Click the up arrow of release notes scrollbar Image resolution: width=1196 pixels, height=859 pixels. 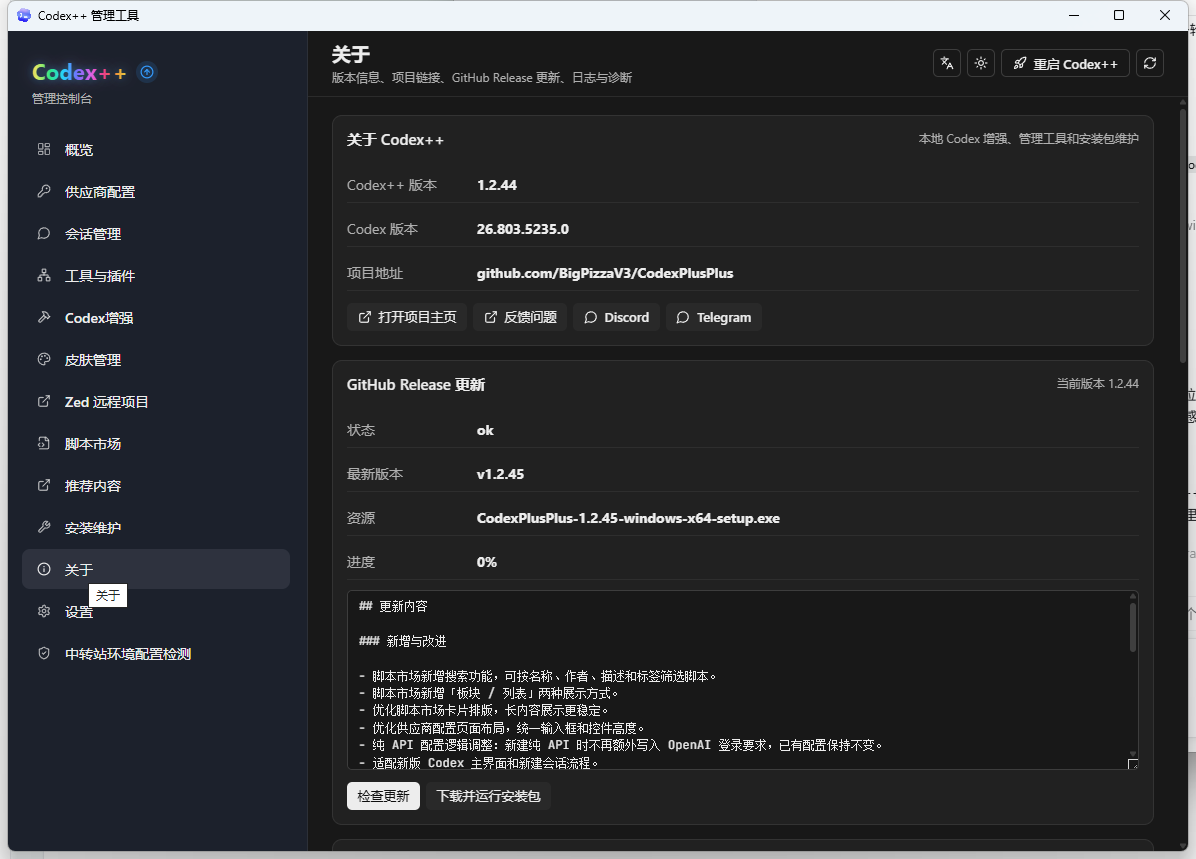coord(1133,596)
